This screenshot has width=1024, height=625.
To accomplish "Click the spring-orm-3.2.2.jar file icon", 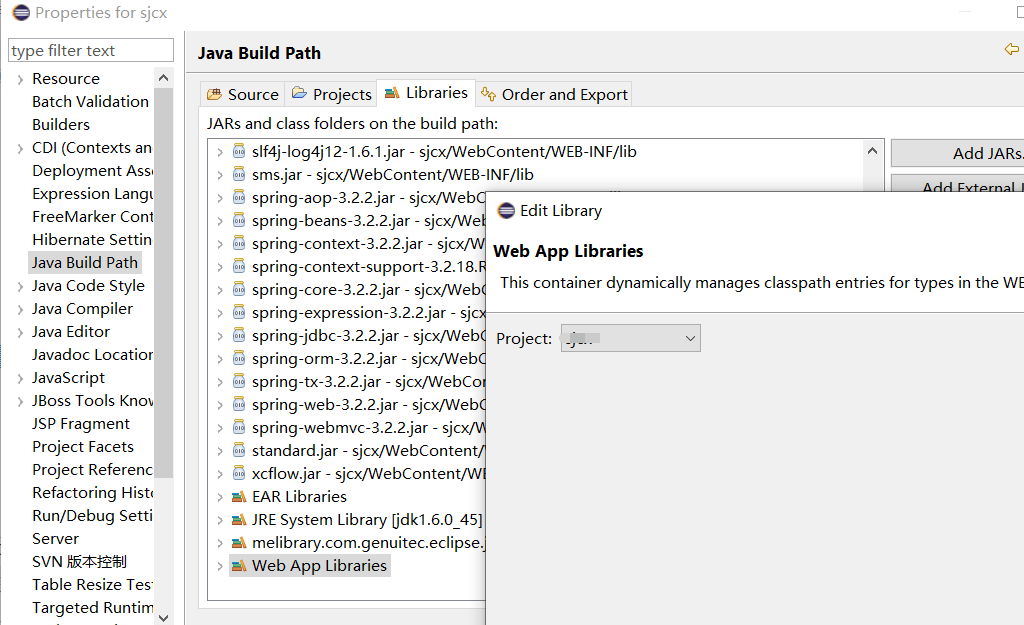I will pyautogui.click(x=239, y=359).
